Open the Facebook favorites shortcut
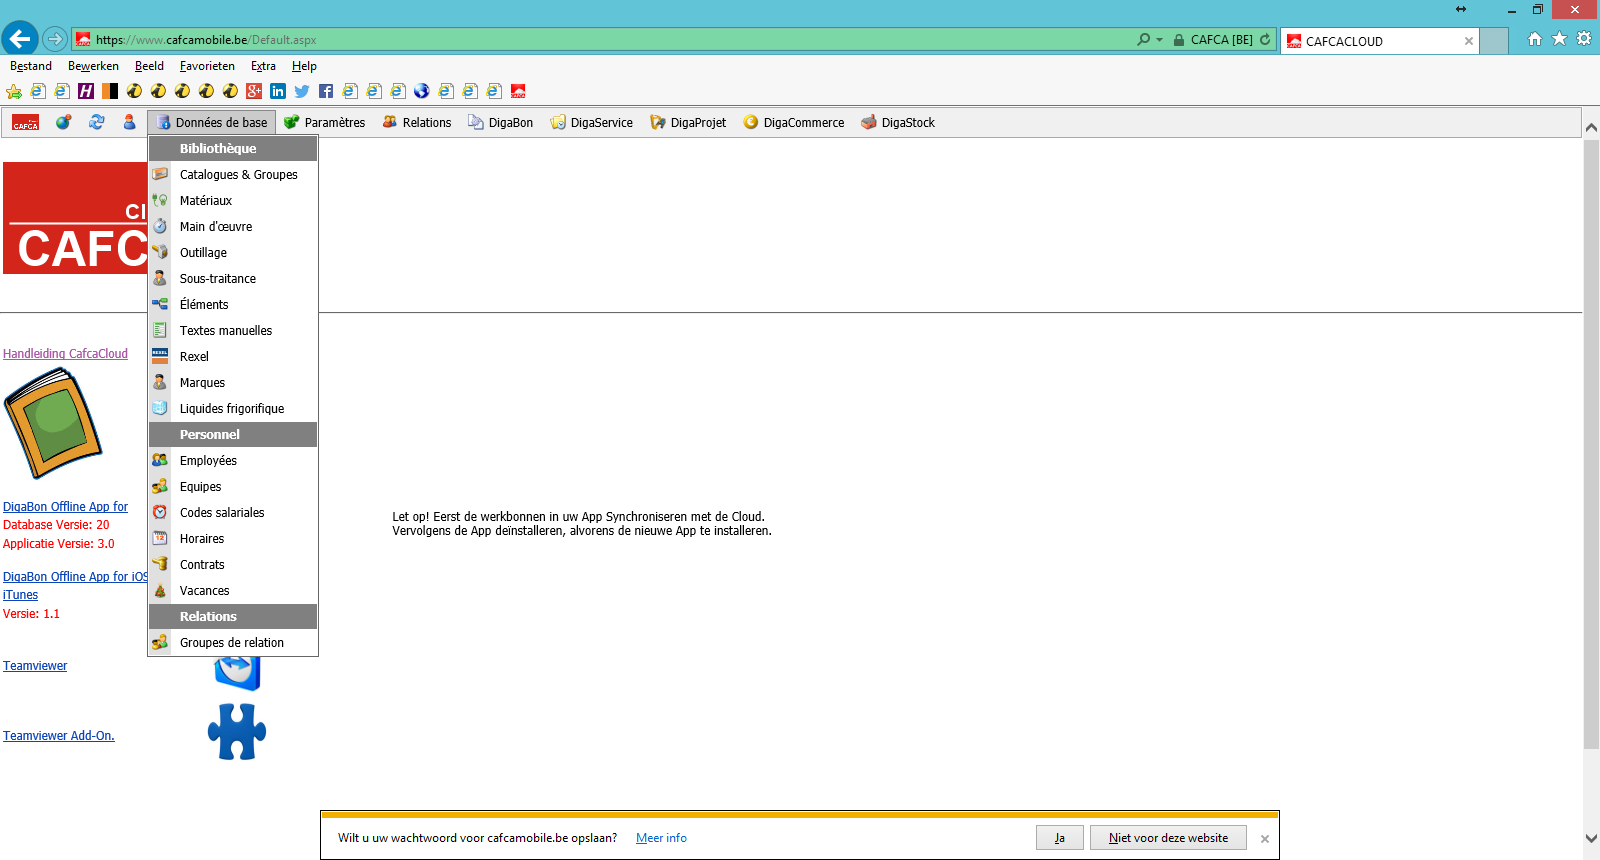 326,91
